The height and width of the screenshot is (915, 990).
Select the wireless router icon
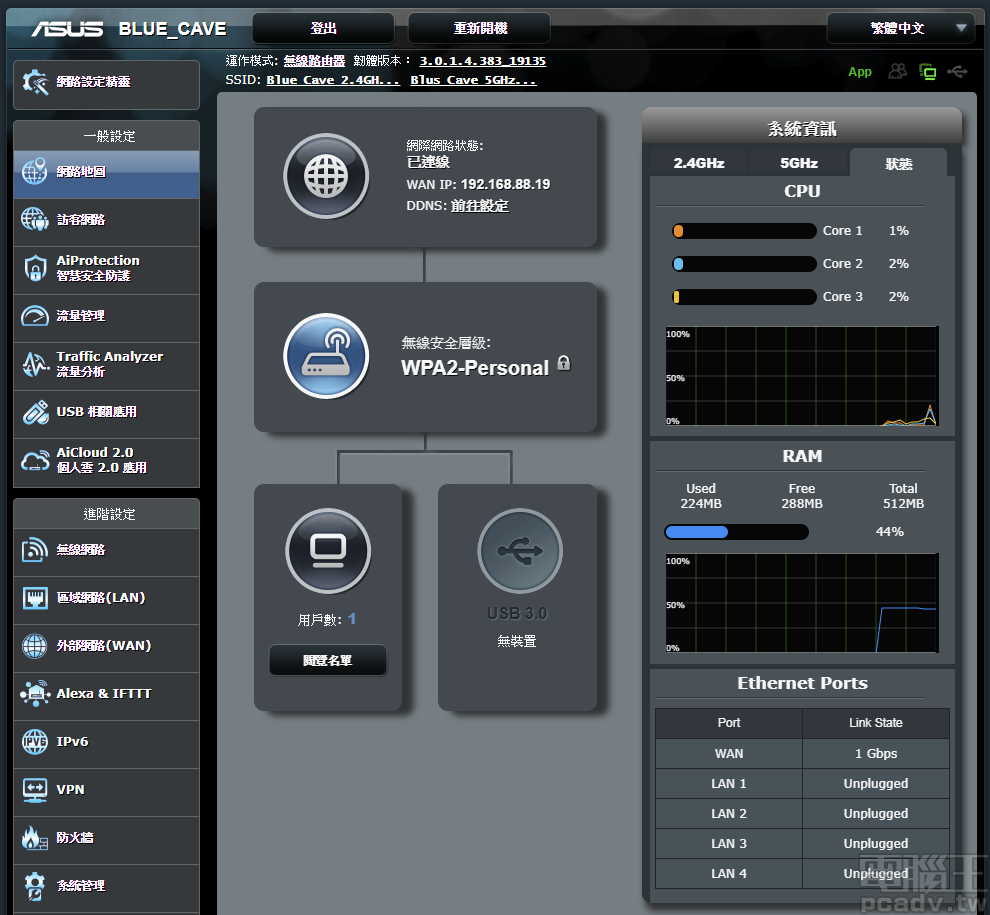click(326, 356)
